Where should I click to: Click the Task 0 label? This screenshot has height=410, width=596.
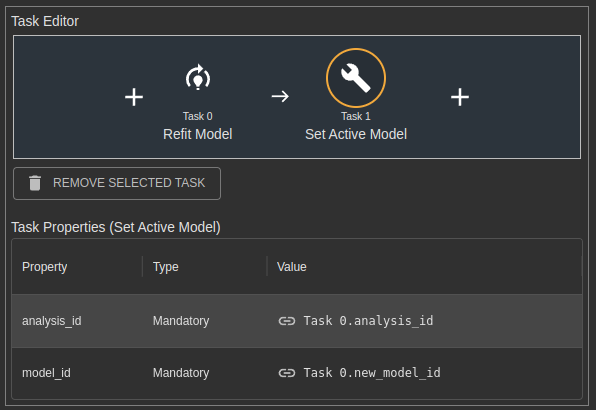(198, 116)
